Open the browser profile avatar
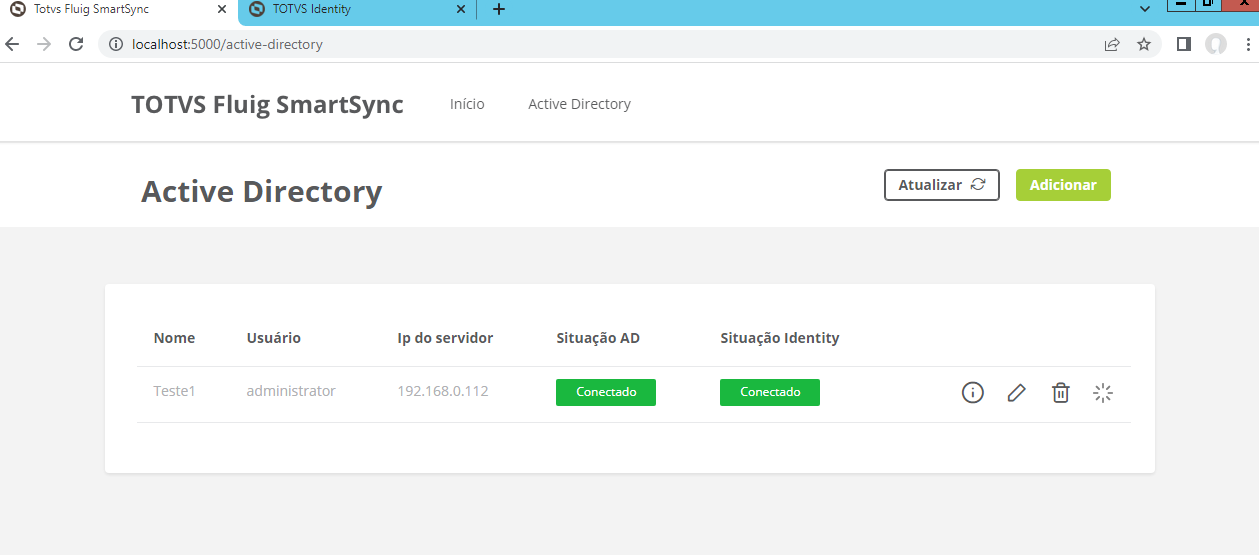The width and height of the screenshot is (1259, 555). point(1216,44)
